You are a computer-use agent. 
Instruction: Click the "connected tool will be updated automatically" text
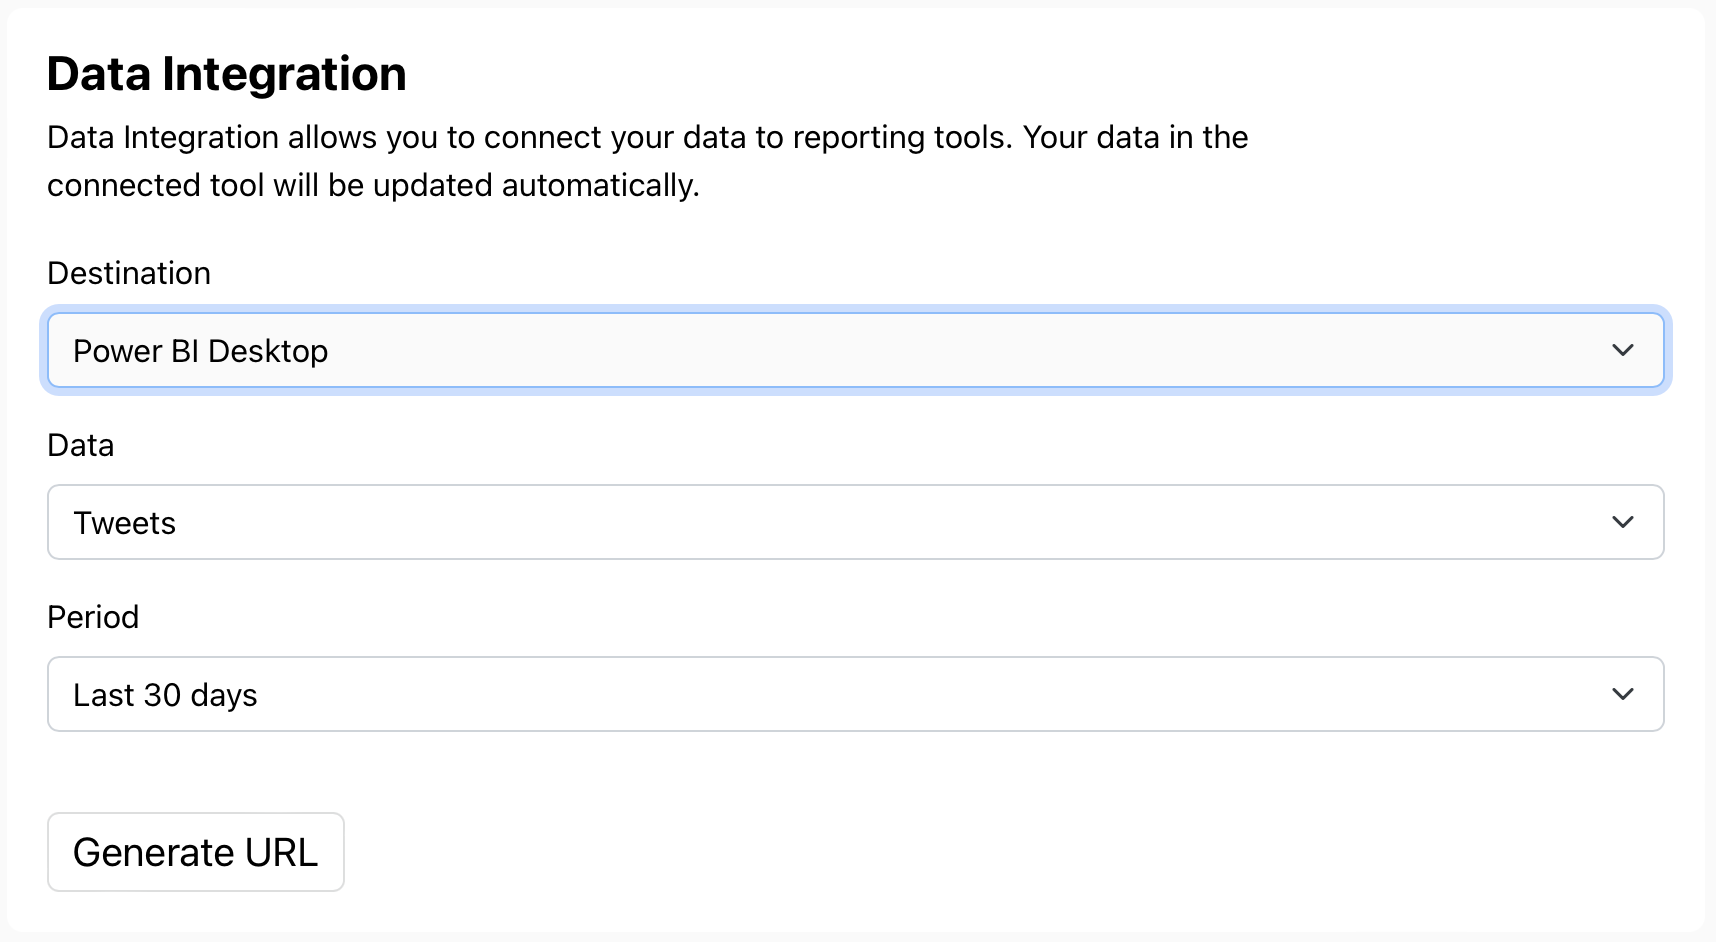[373, 185]
